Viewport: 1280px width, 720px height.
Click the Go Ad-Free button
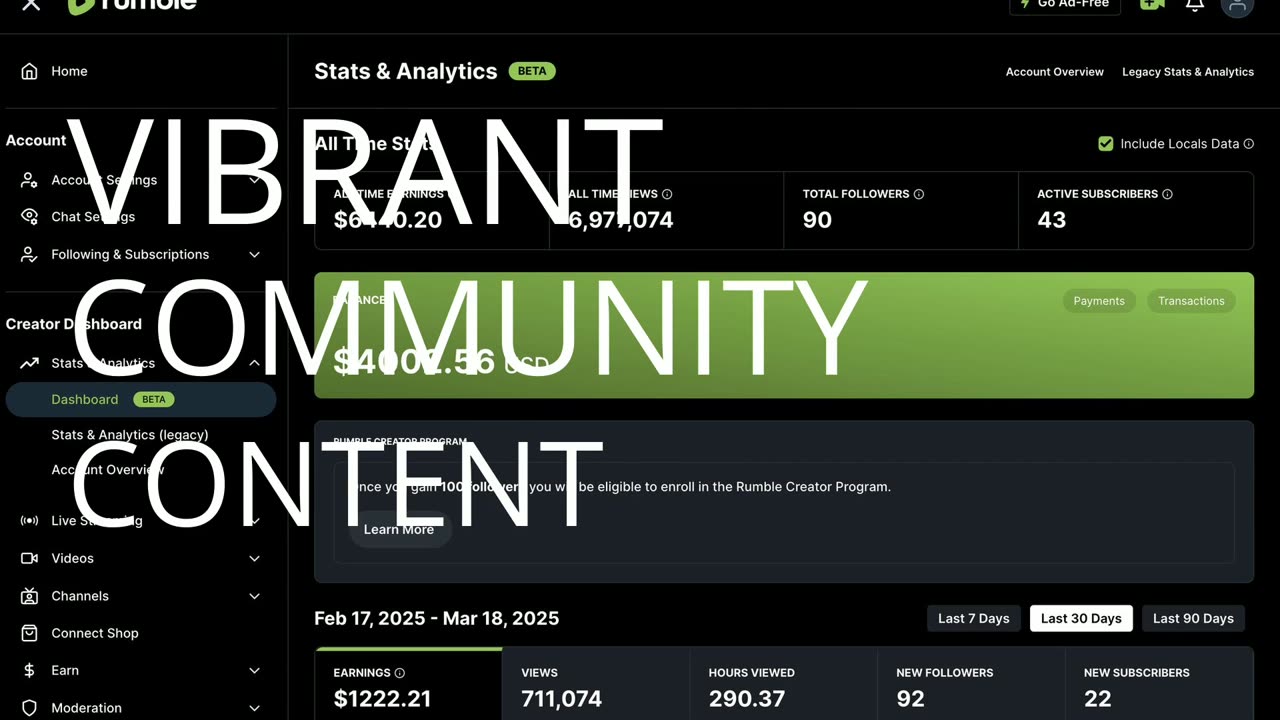[1065, 5]
